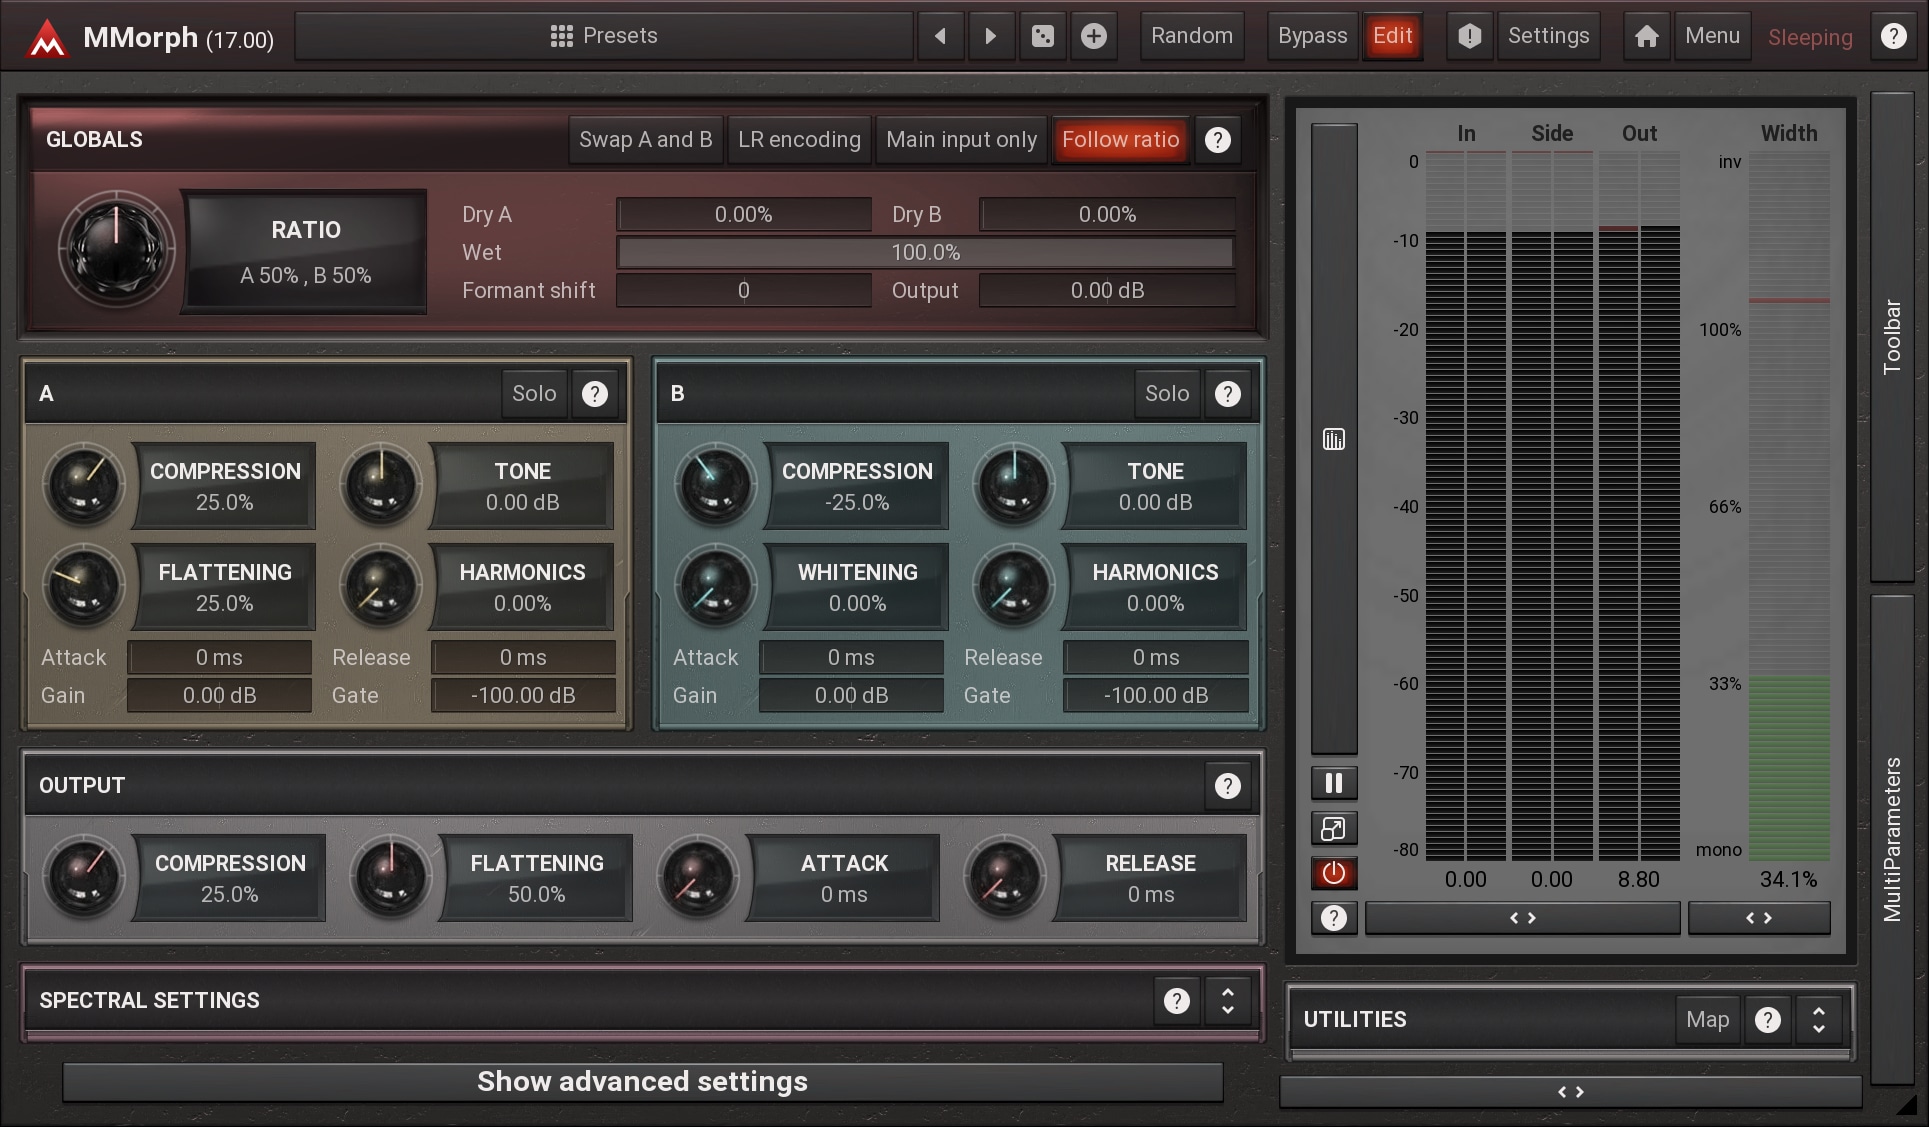1929x1127 pixels.
Task: Open the meter pop-out window icon
Action: point(1333,828)
